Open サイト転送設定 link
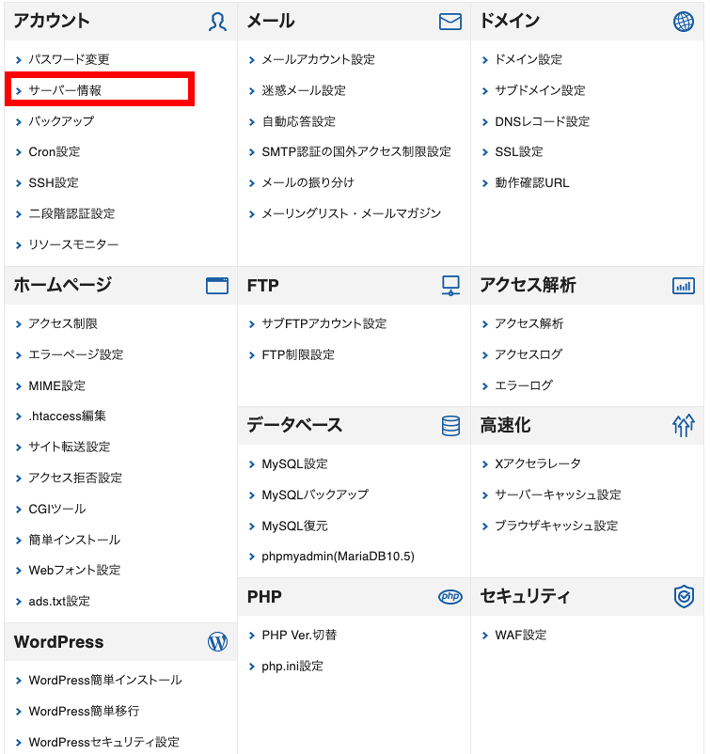 (69, 447)
